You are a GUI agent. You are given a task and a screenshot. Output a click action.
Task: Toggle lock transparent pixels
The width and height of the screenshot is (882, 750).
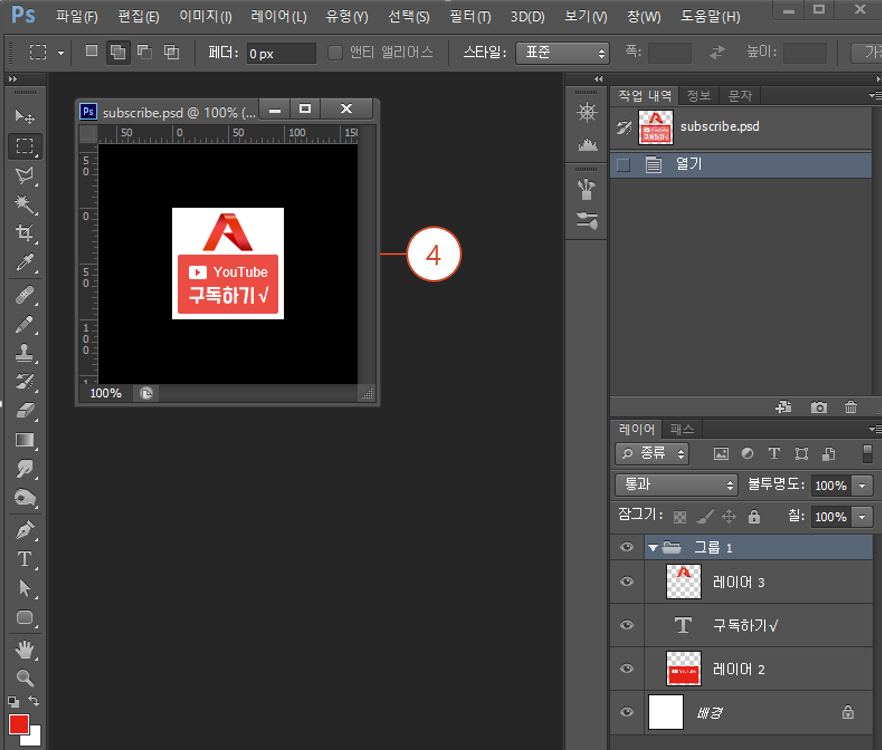[680, 517]
